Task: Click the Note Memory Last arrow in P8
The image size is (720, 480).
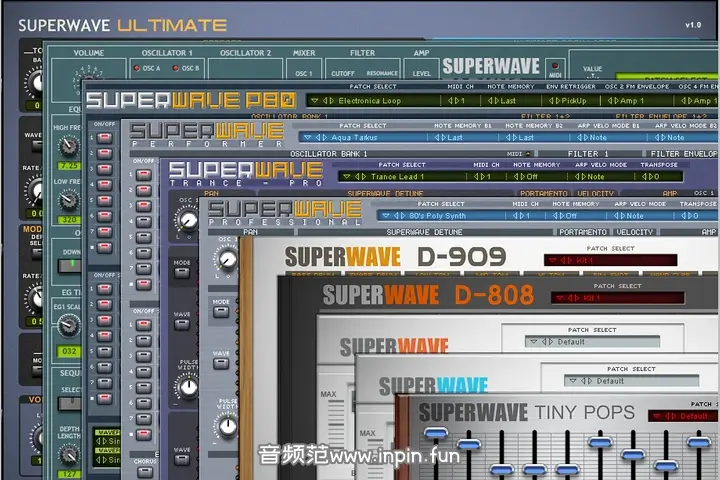Action: pyautogui.click(x=494, y=101)
